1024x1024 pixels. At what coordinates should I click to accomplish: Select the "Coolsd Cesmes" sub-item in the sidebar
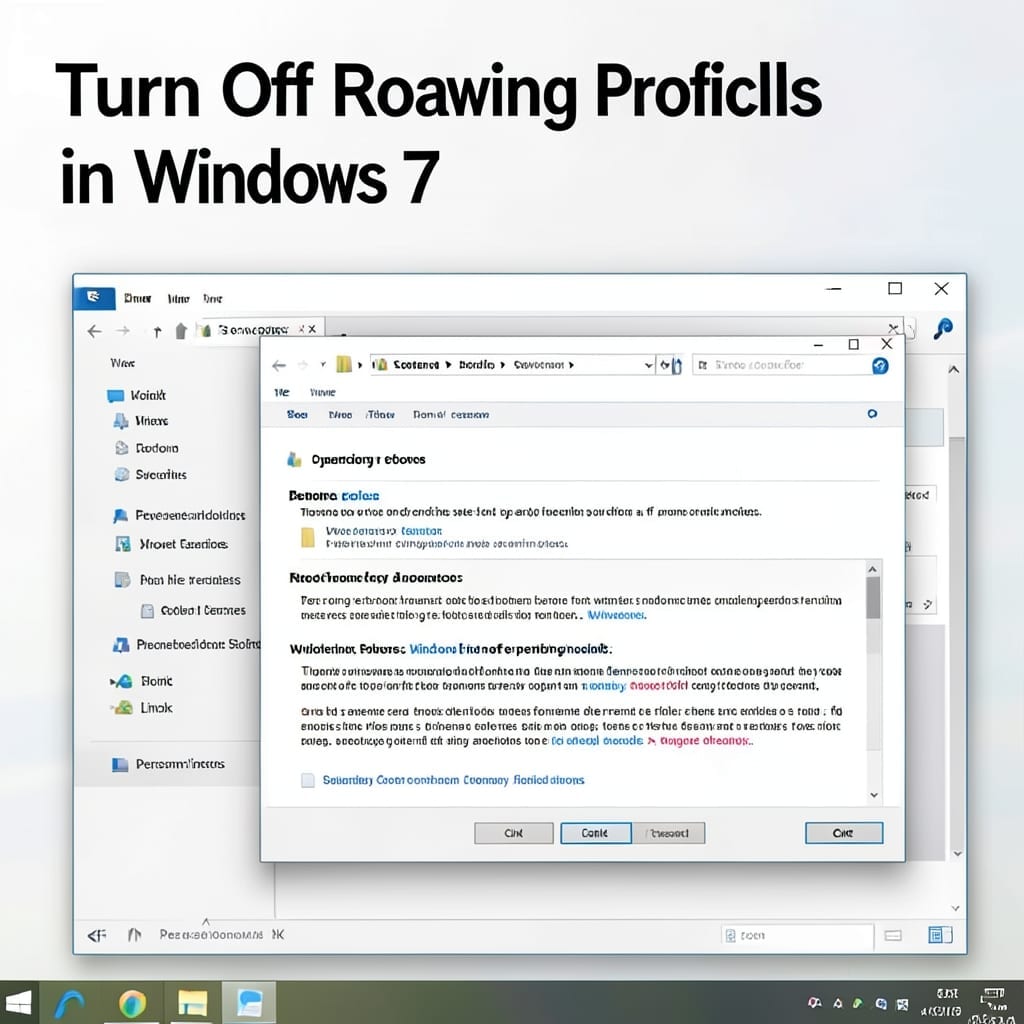pyautogui.click(x=193, y=611)
